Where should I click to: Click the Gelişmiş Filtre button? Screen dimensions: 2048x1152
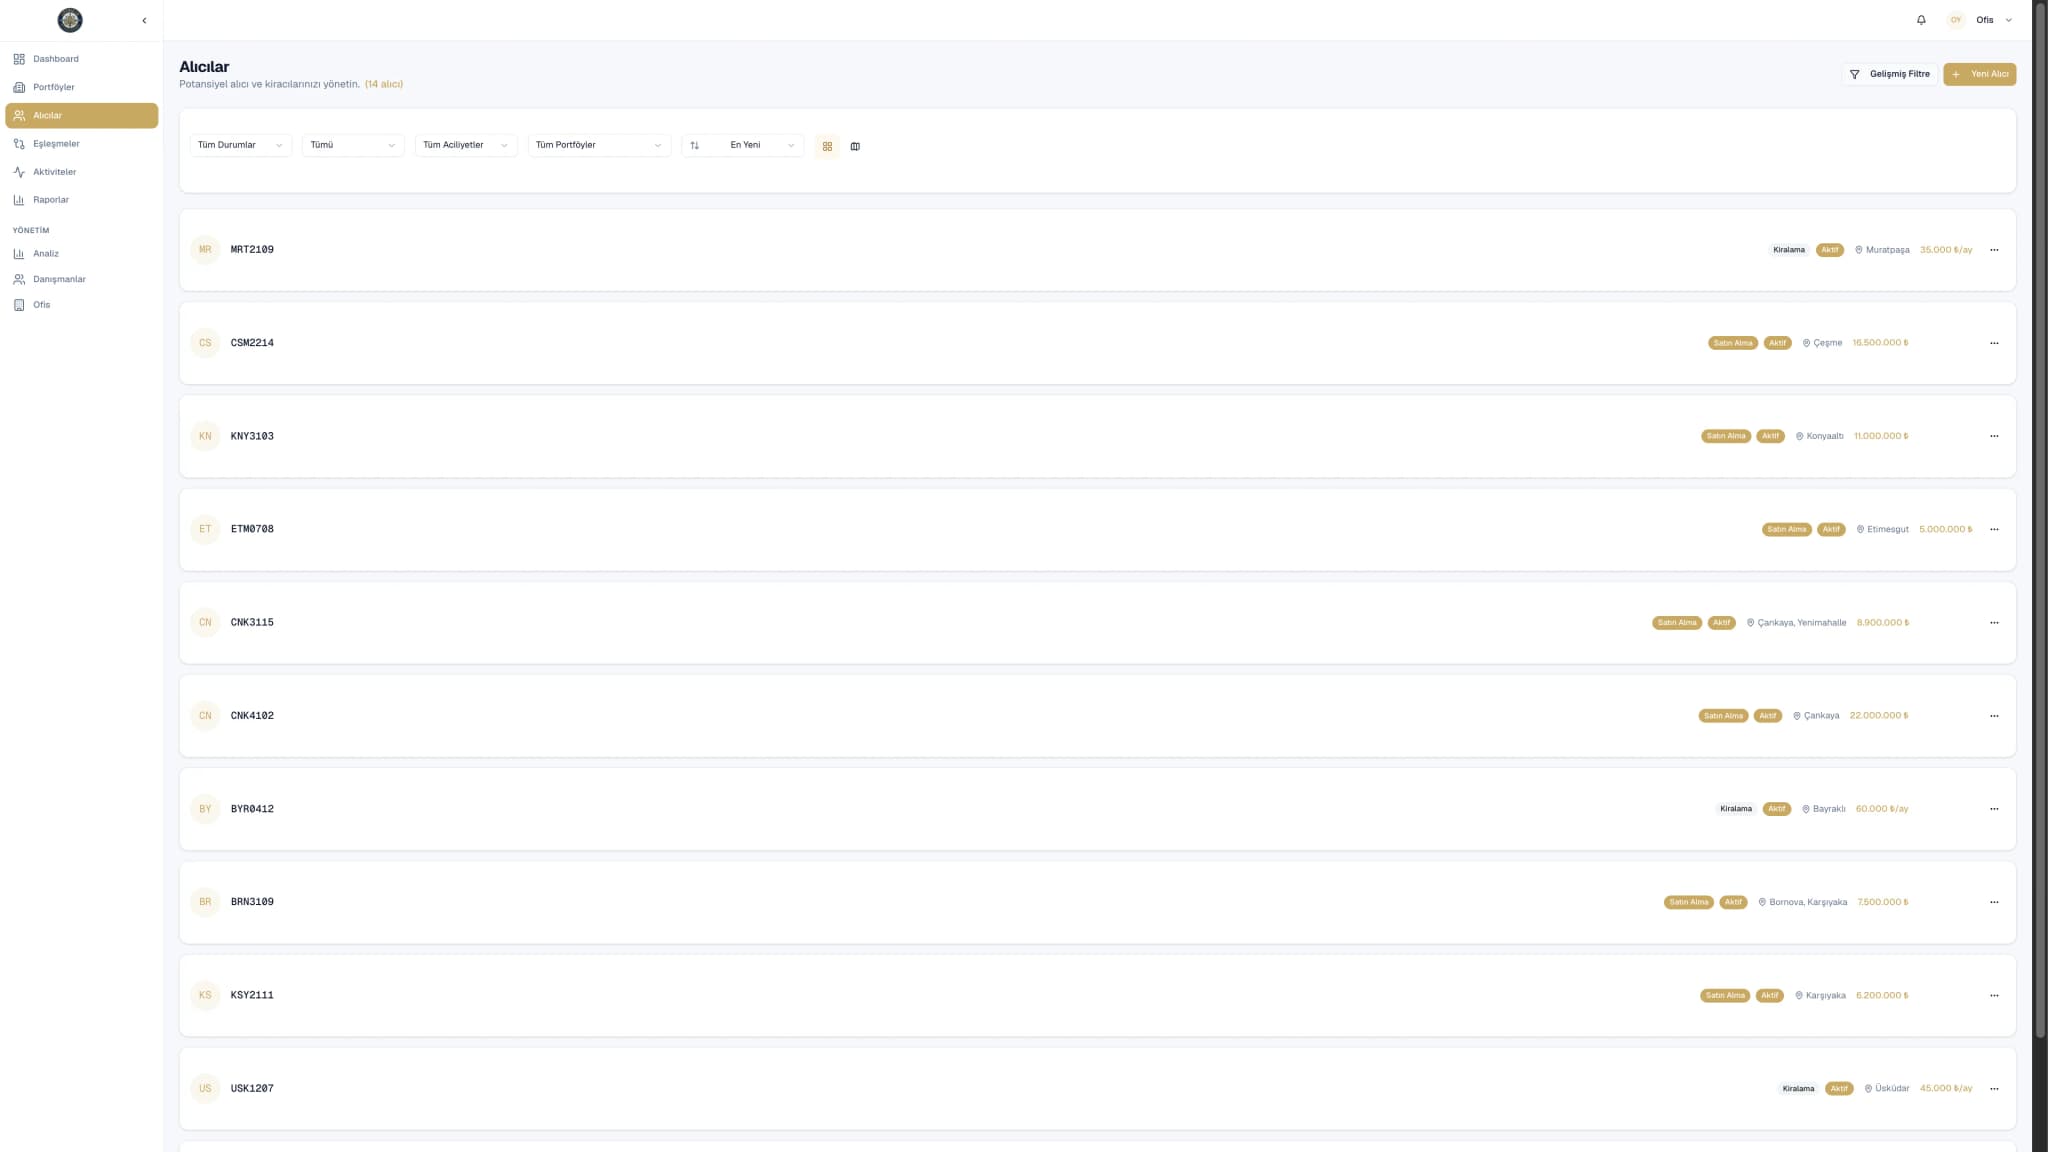(1889, 74)
